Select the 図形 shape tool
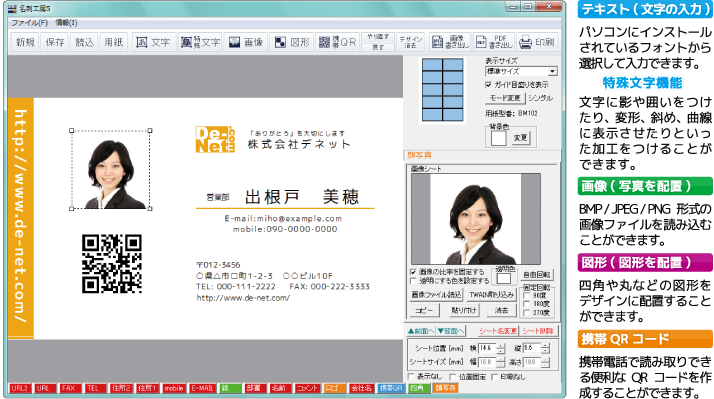This screenshot has width=714, height=399. [292, 42]
